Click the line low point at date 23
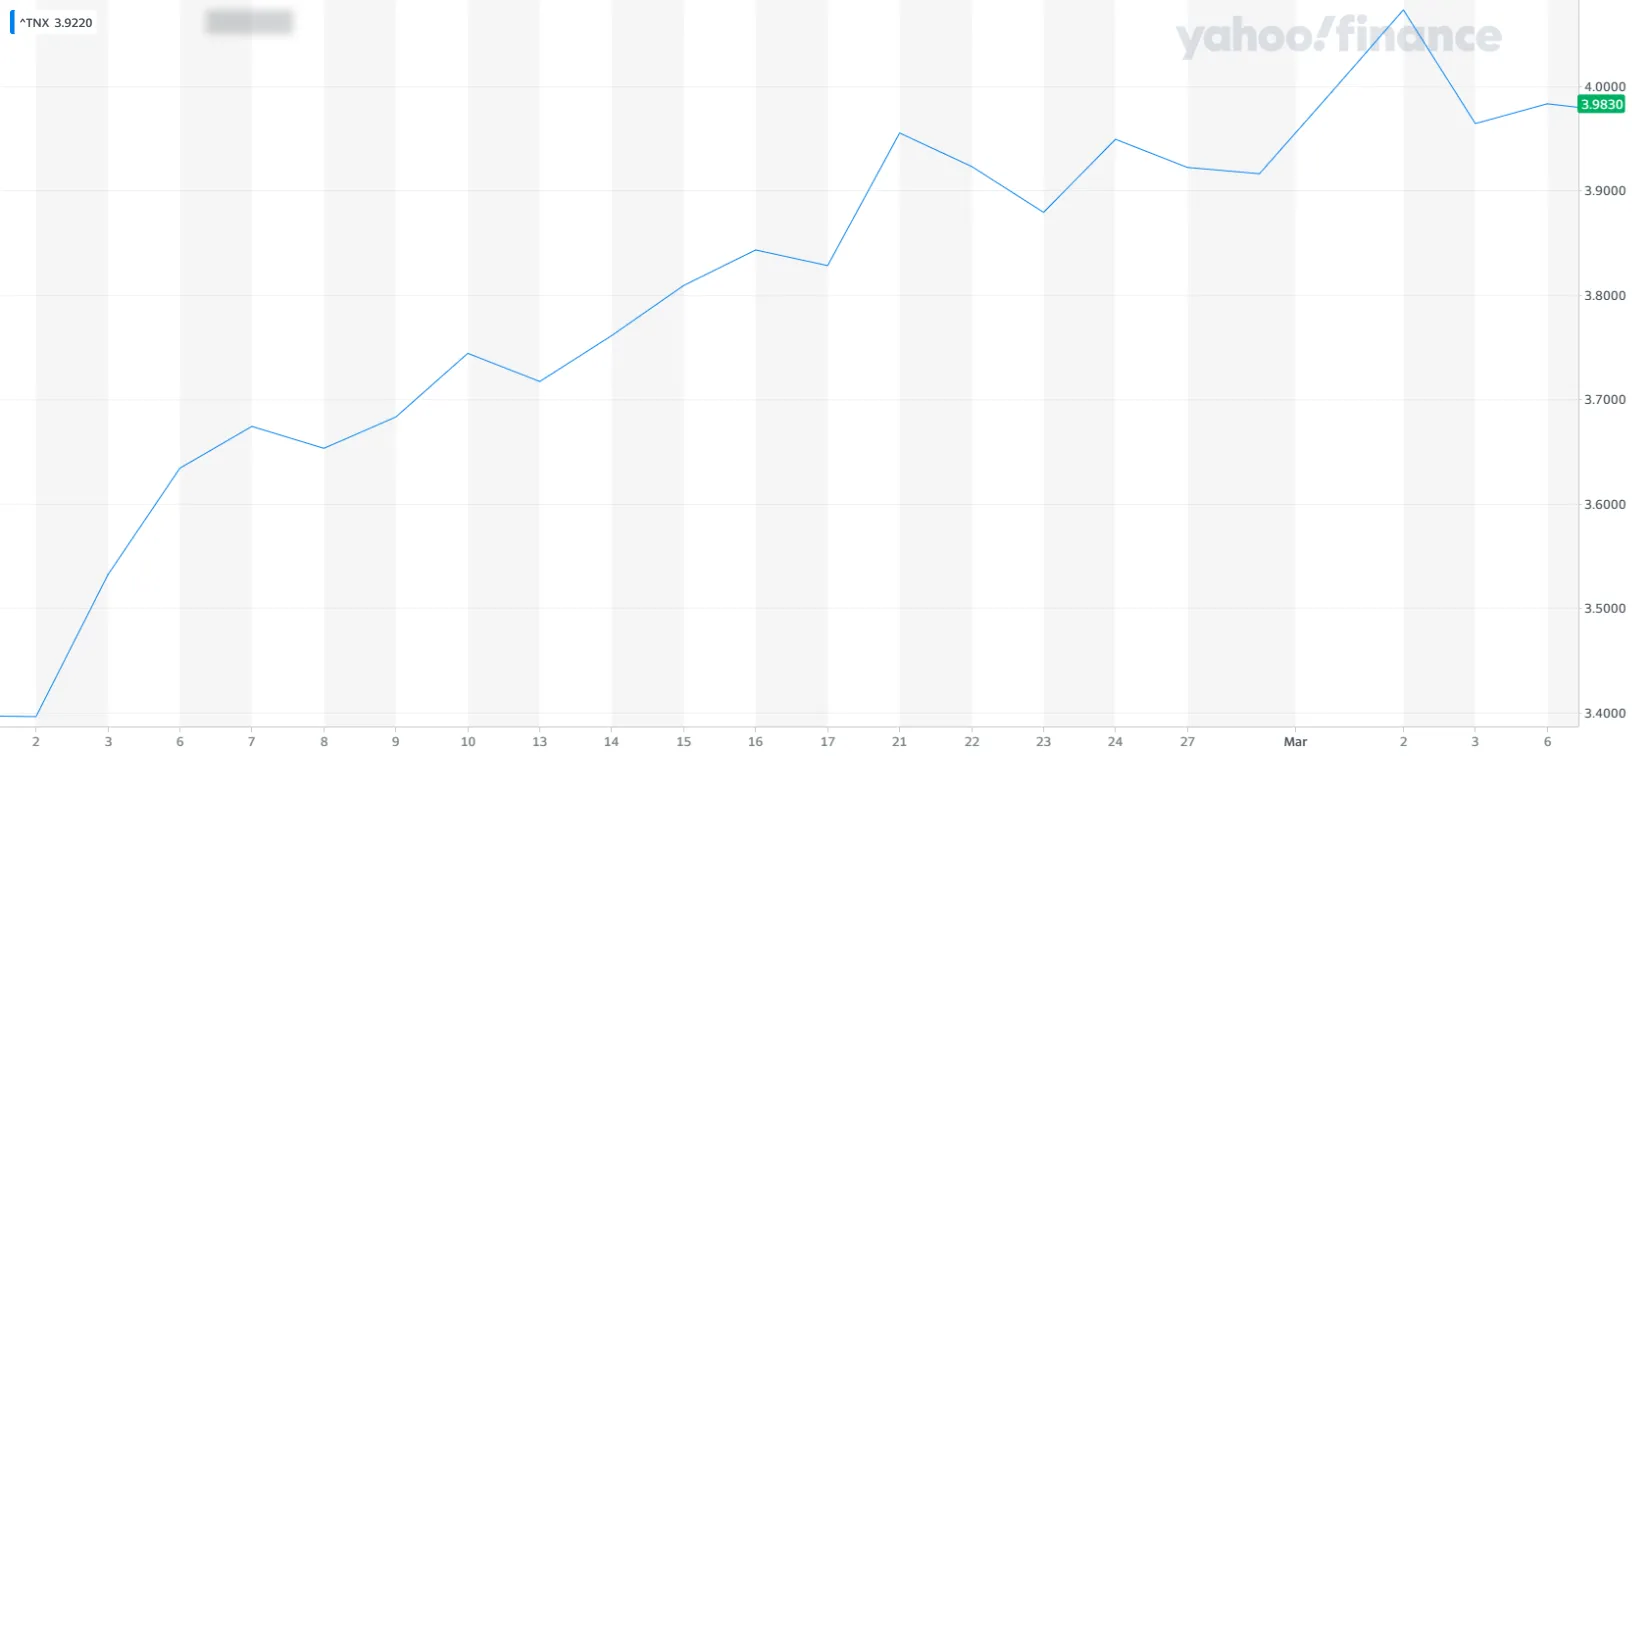 coord(1043,212)
